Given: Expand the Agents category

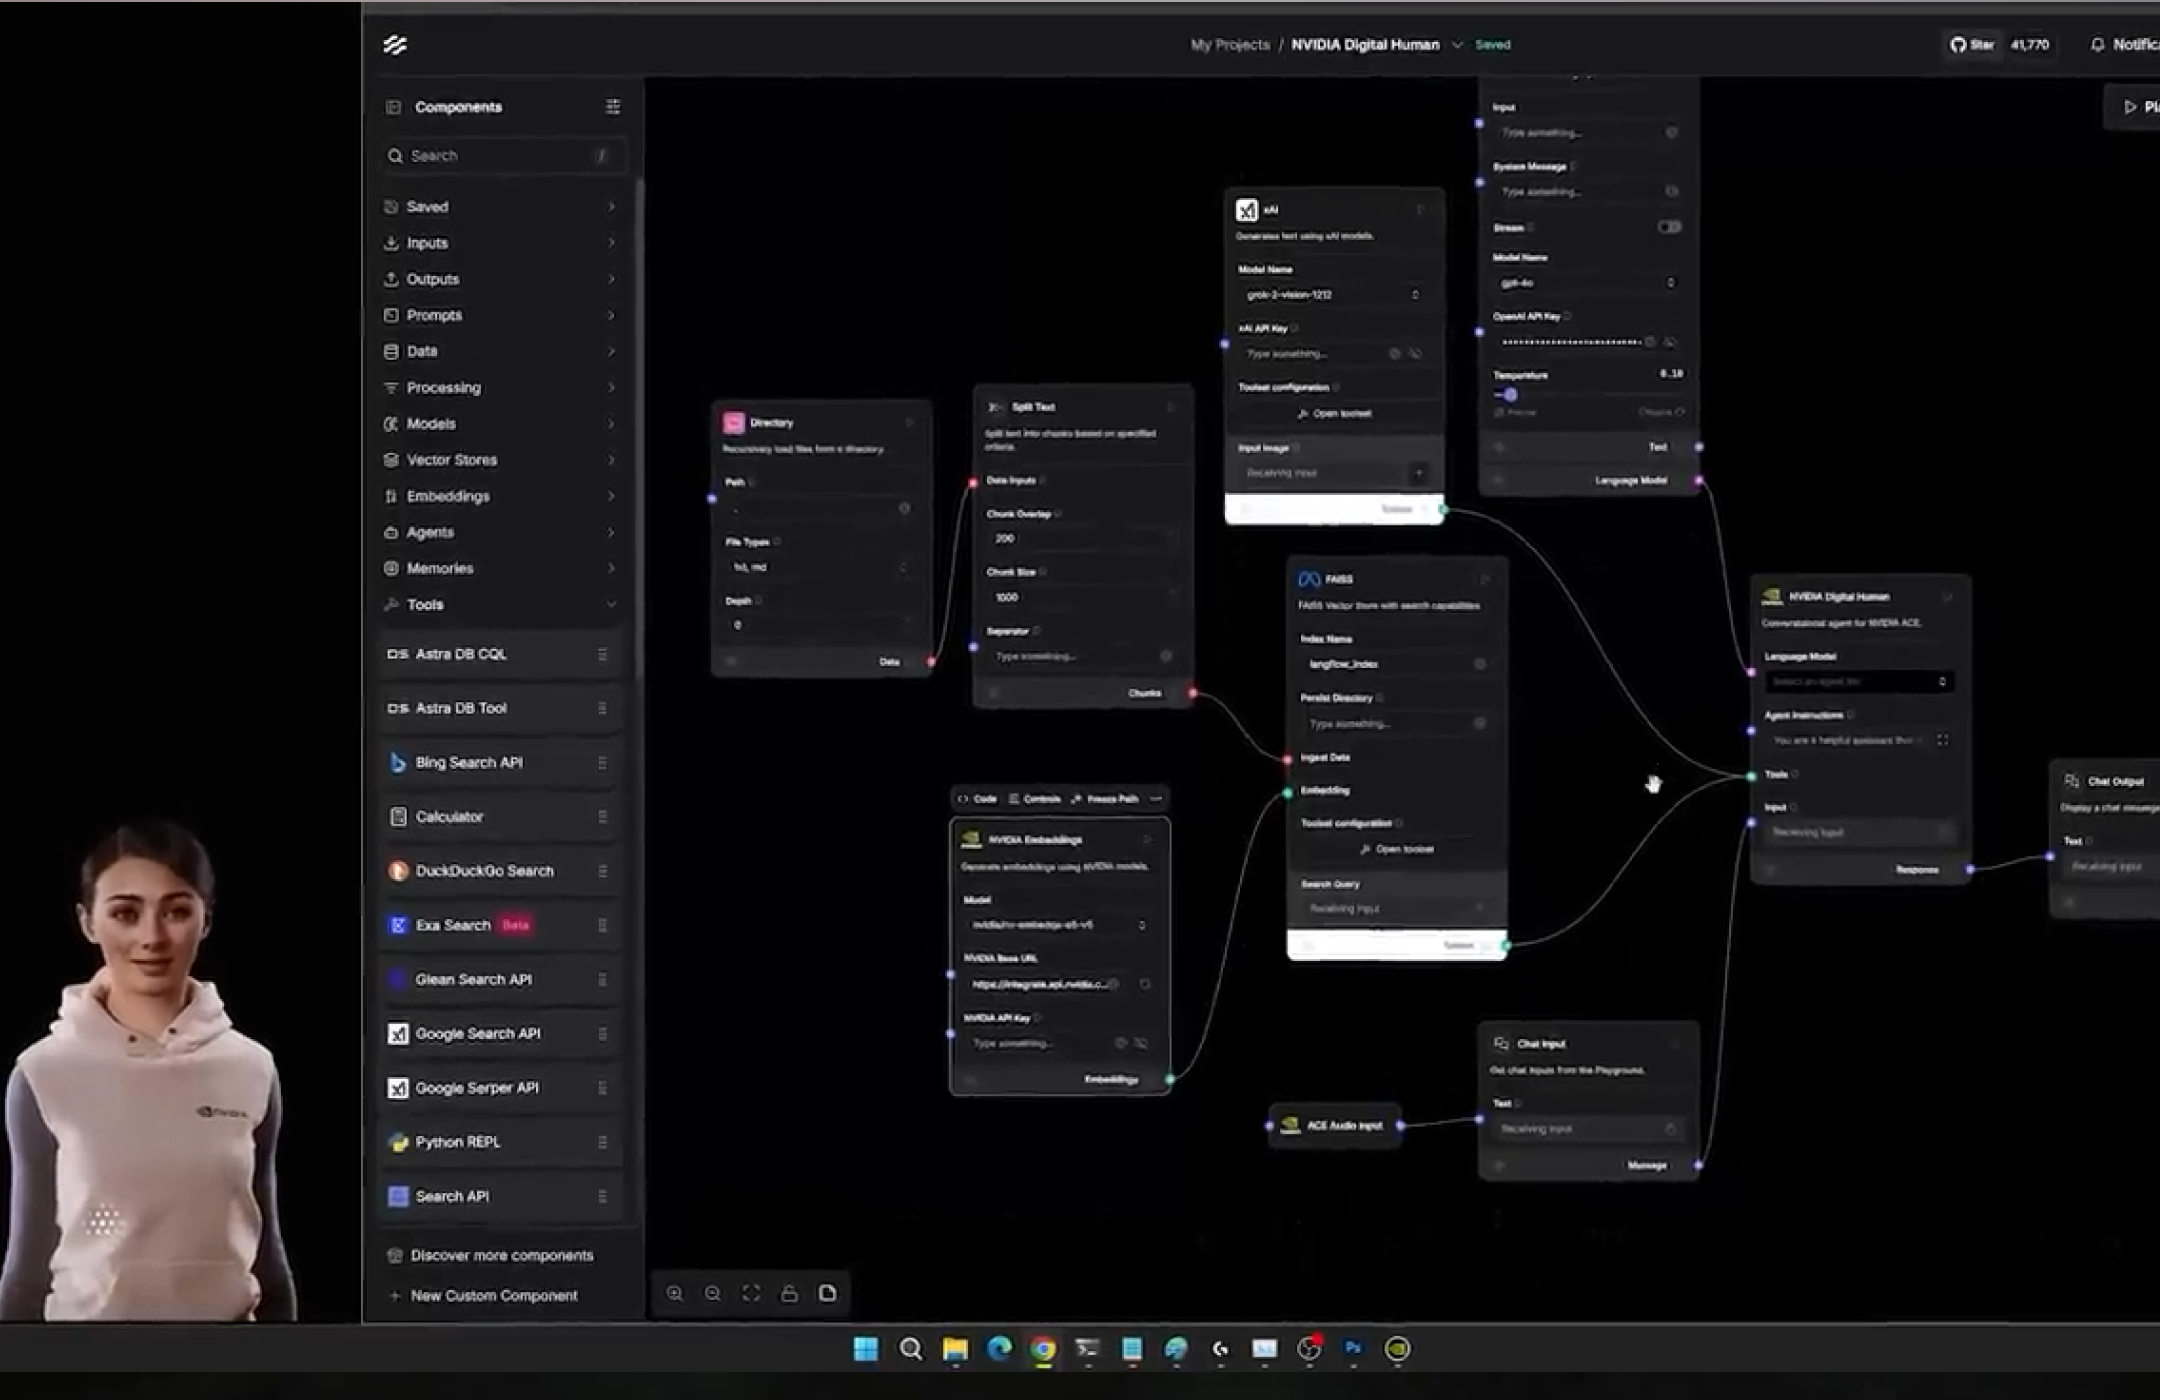Looking at the screenshot, I should (x=500, y=533).
